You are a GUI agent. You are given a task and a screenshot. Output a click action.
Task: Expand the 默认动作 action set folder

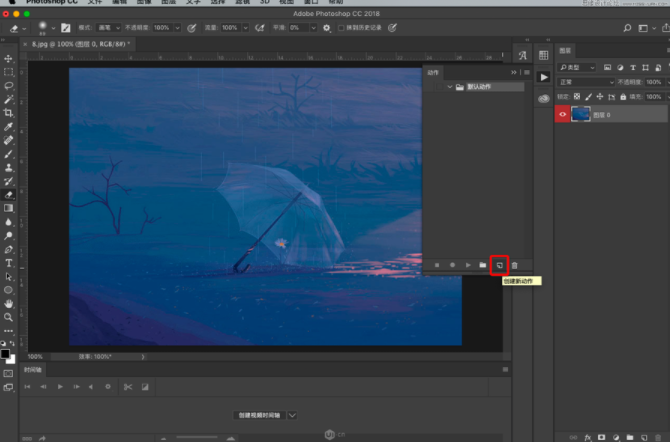(450, 87)
